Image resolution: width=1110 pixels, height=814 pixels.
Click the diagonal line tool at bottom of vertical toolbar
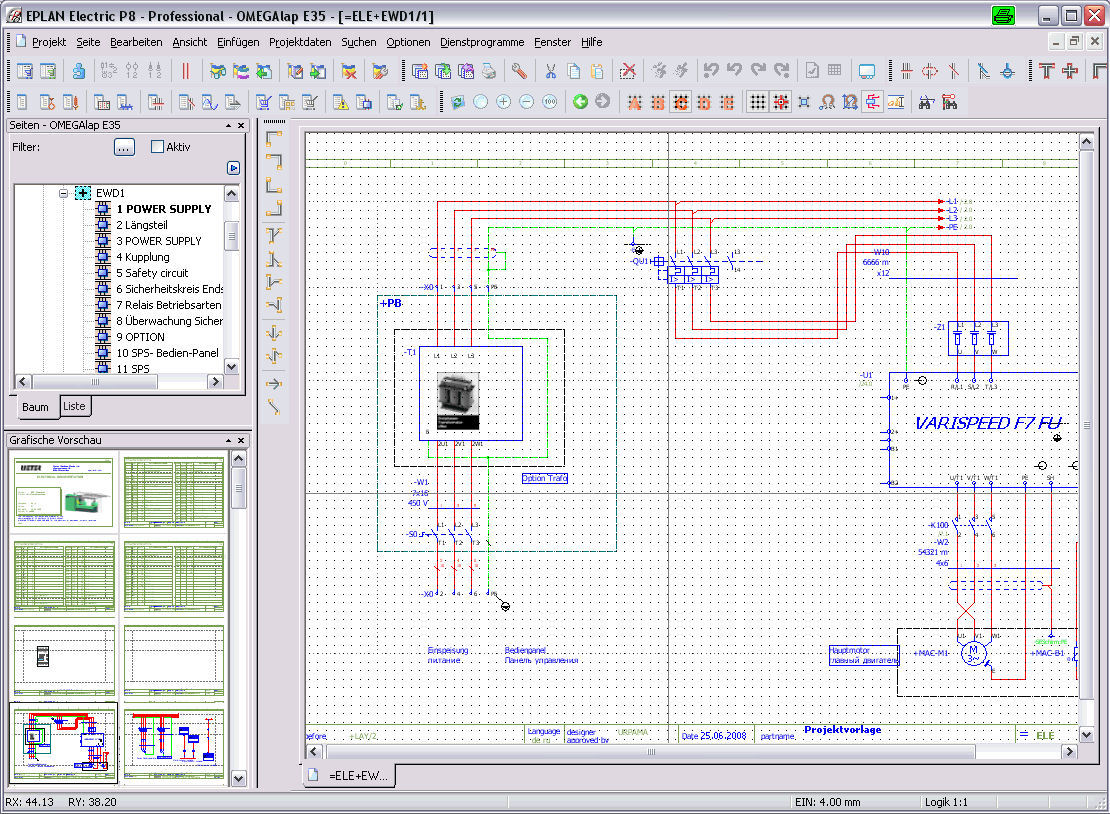(x=274, y=406)
